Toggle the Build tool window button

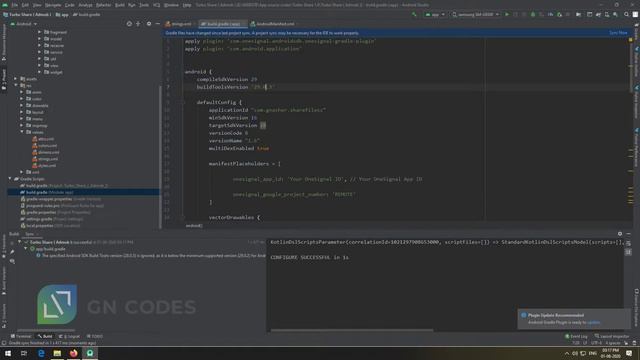[x=45, y=336]
